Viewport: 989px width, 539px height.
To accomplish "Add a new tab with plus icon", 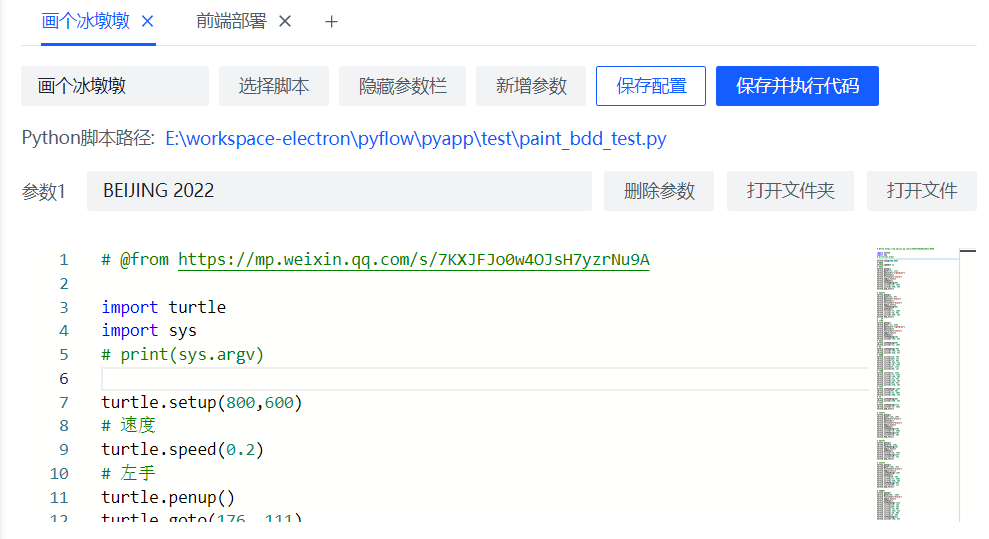I will [x=332, y=22].
